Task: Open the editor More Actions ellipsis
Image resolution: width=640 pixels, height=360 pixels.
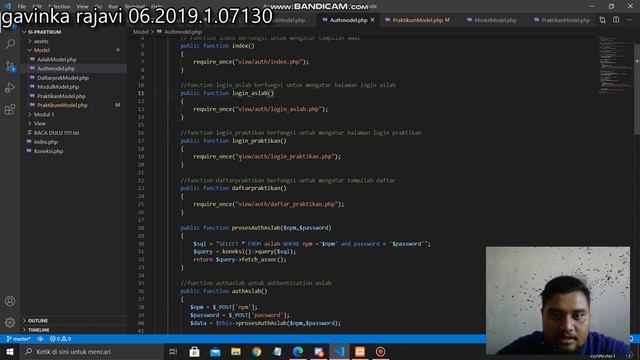Action: (629, 20)
